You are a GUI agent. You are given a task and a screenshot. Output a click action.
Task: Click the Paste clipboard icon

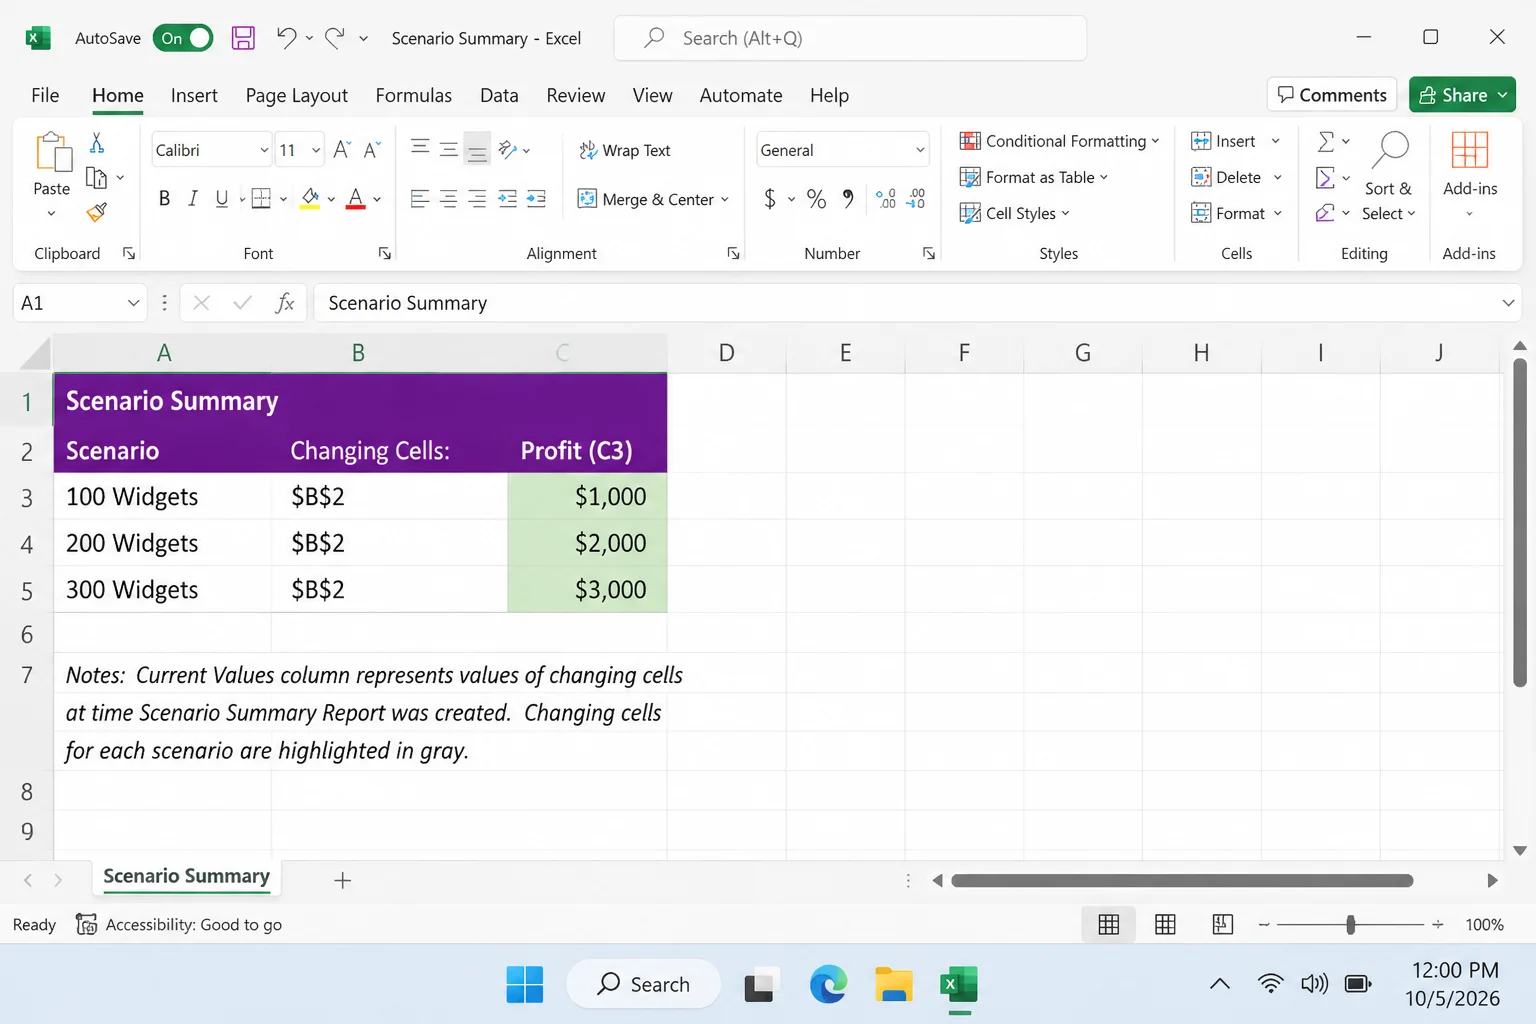(x=53, y=153)
